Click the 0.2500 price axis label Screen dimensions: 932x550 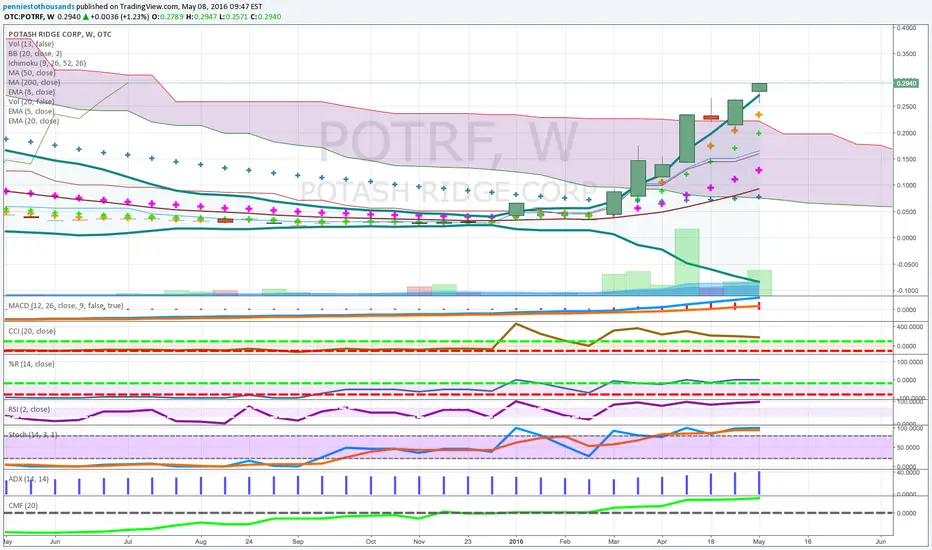[908, 106]
